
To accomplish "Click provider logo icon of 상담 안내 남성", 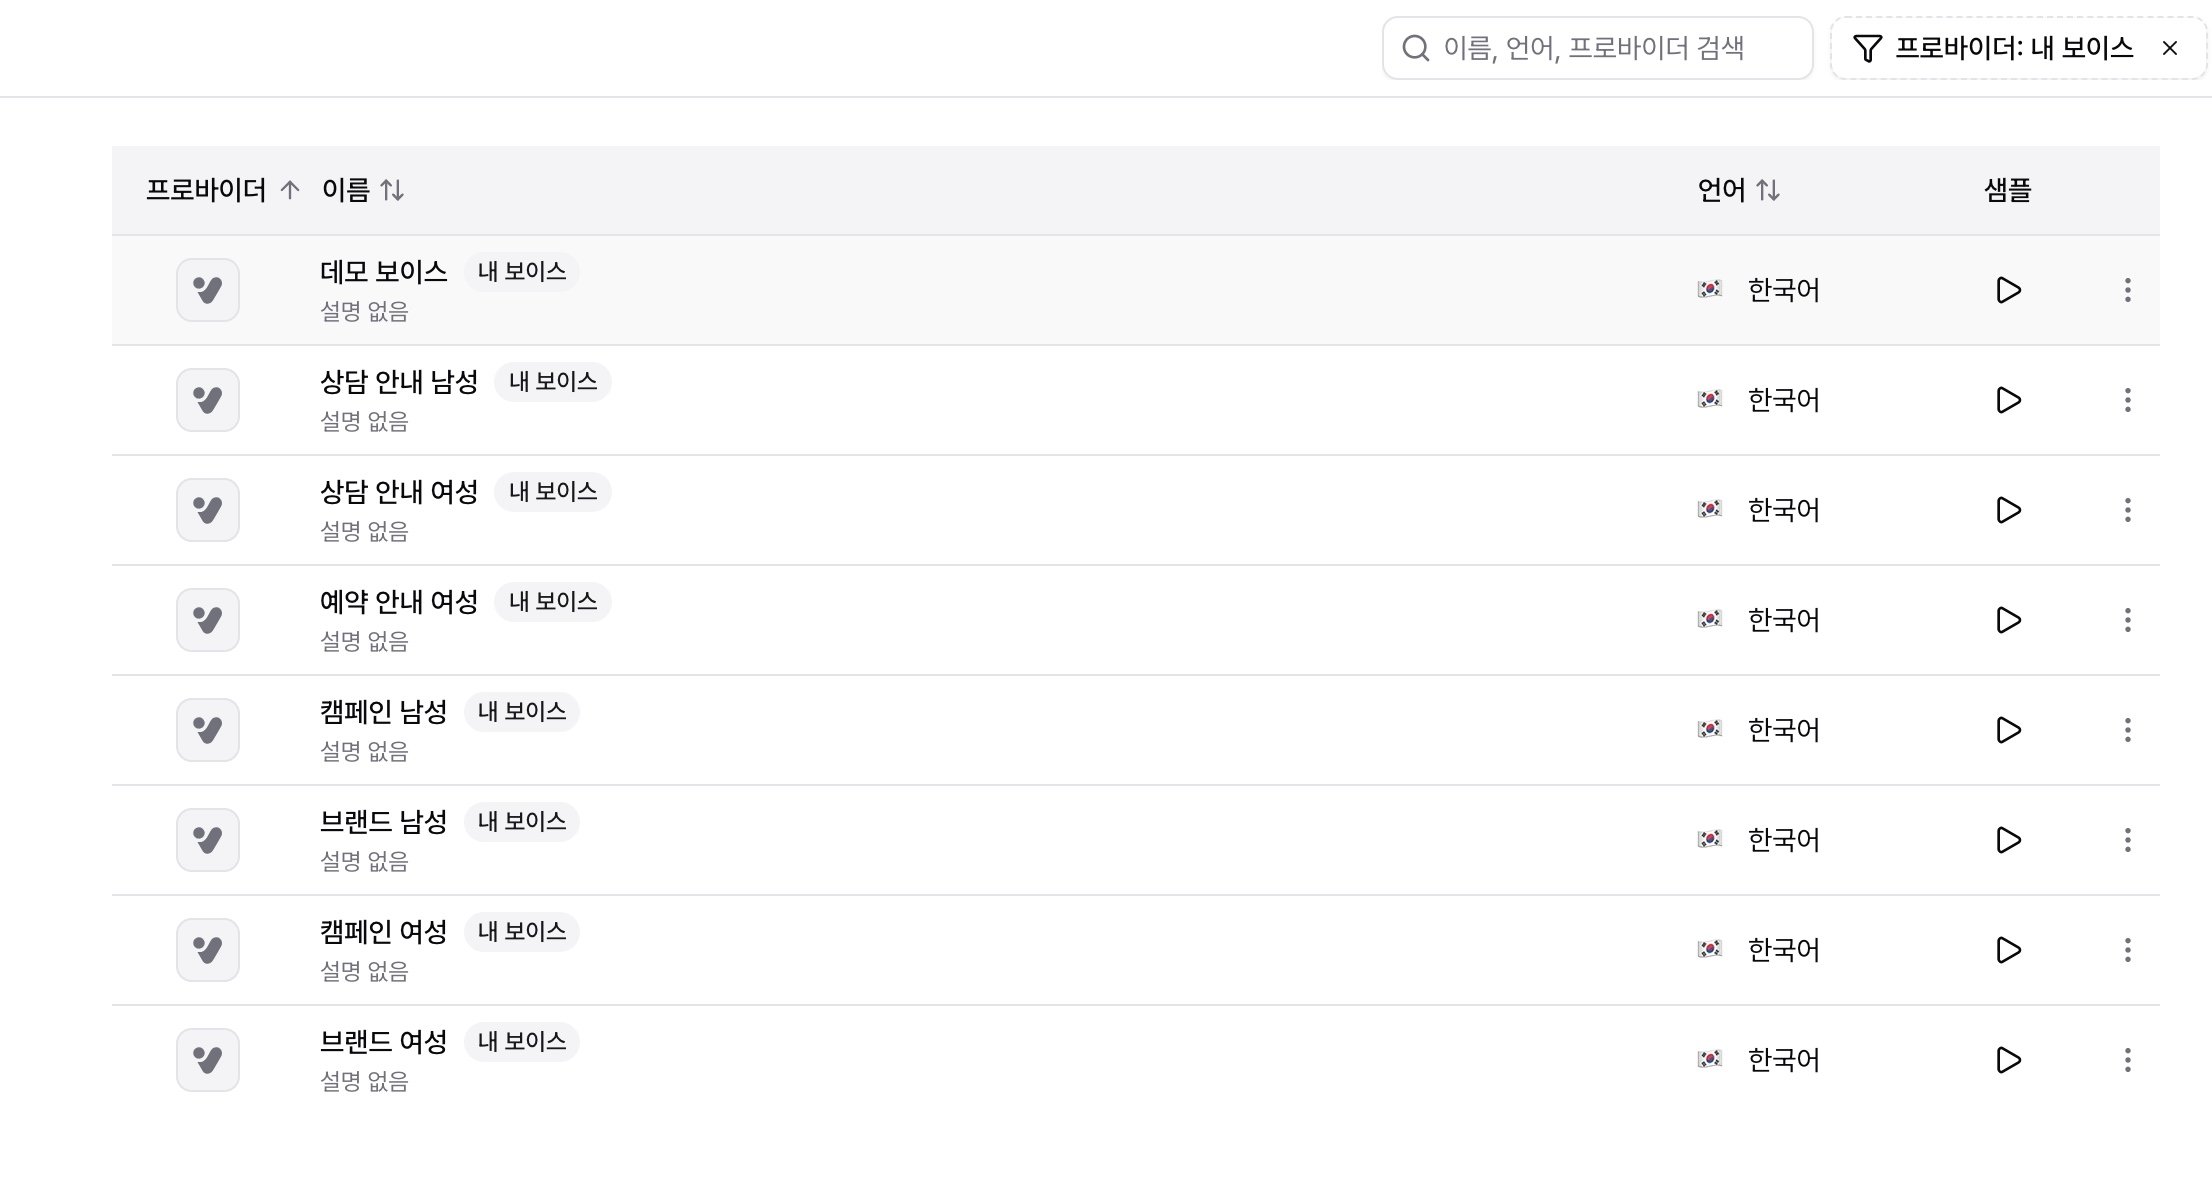I will pos(208,400).
